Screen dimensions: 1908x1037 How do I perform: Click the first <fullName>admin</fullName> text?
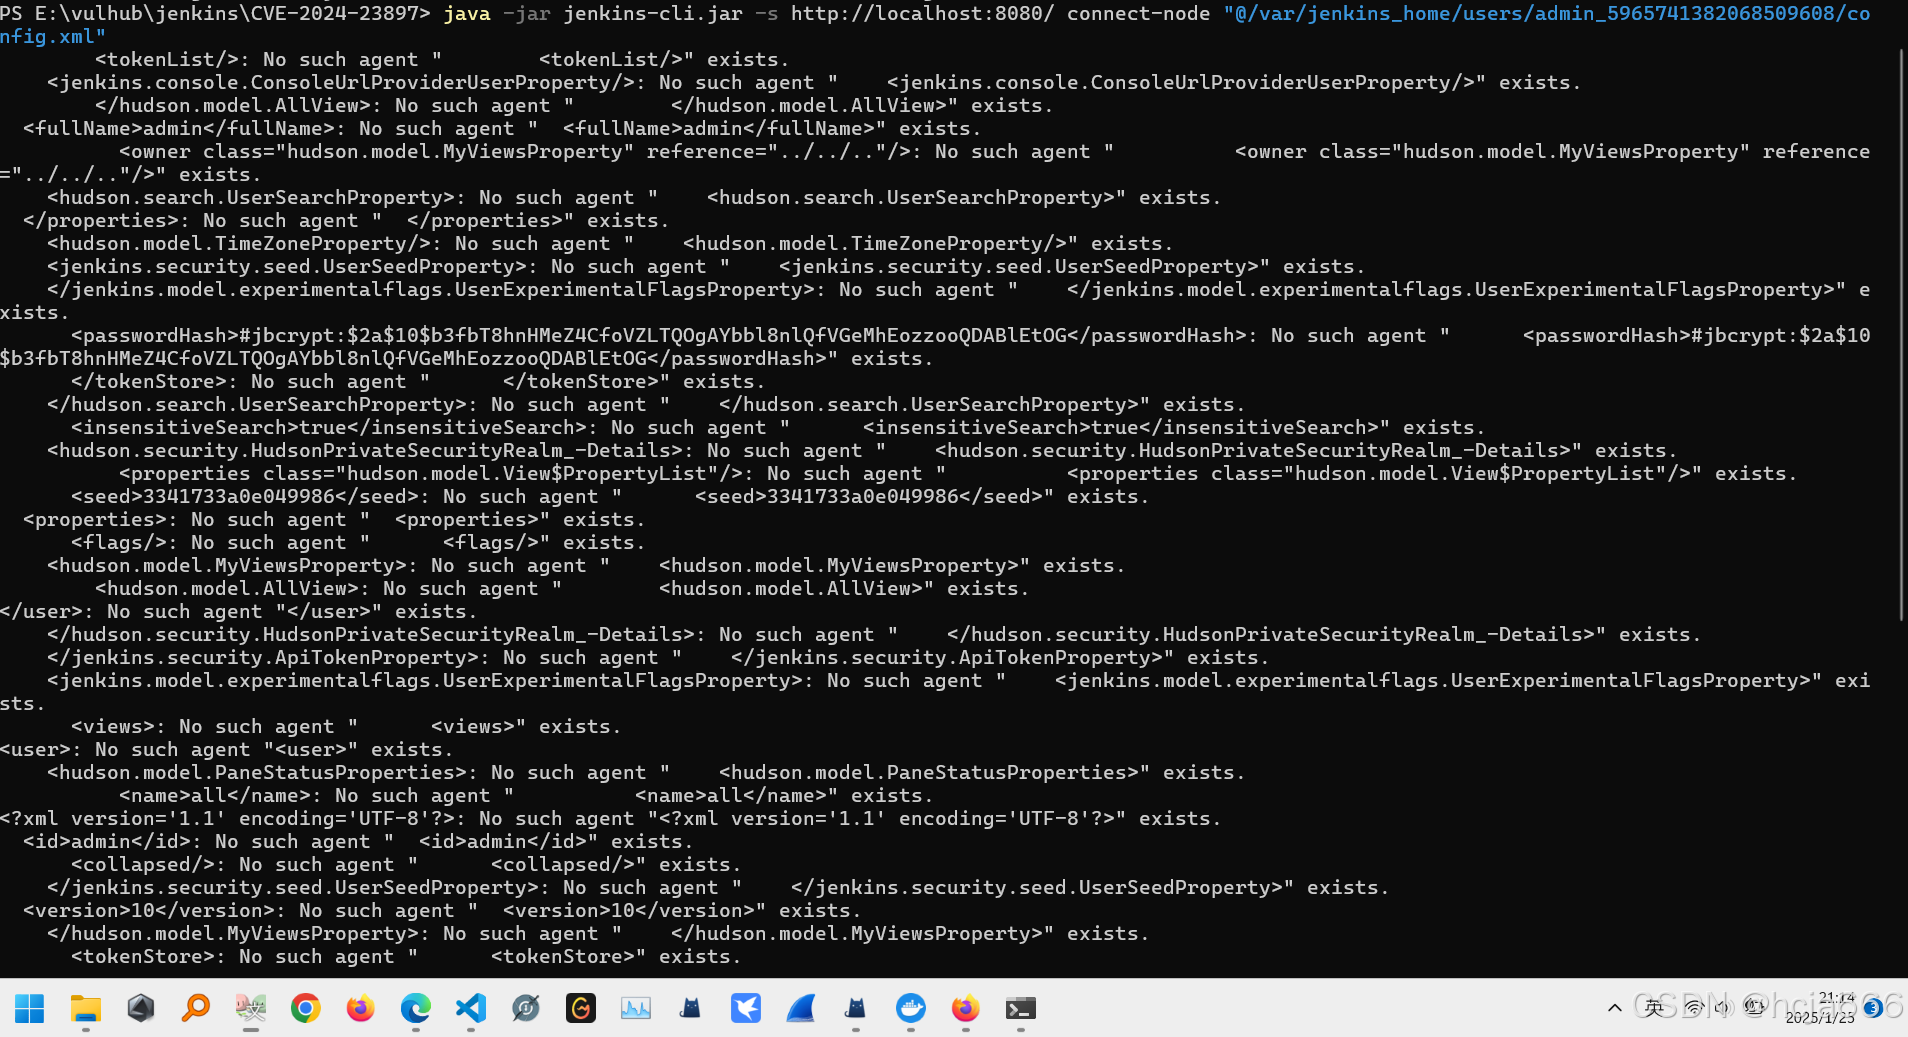(179, 128)
